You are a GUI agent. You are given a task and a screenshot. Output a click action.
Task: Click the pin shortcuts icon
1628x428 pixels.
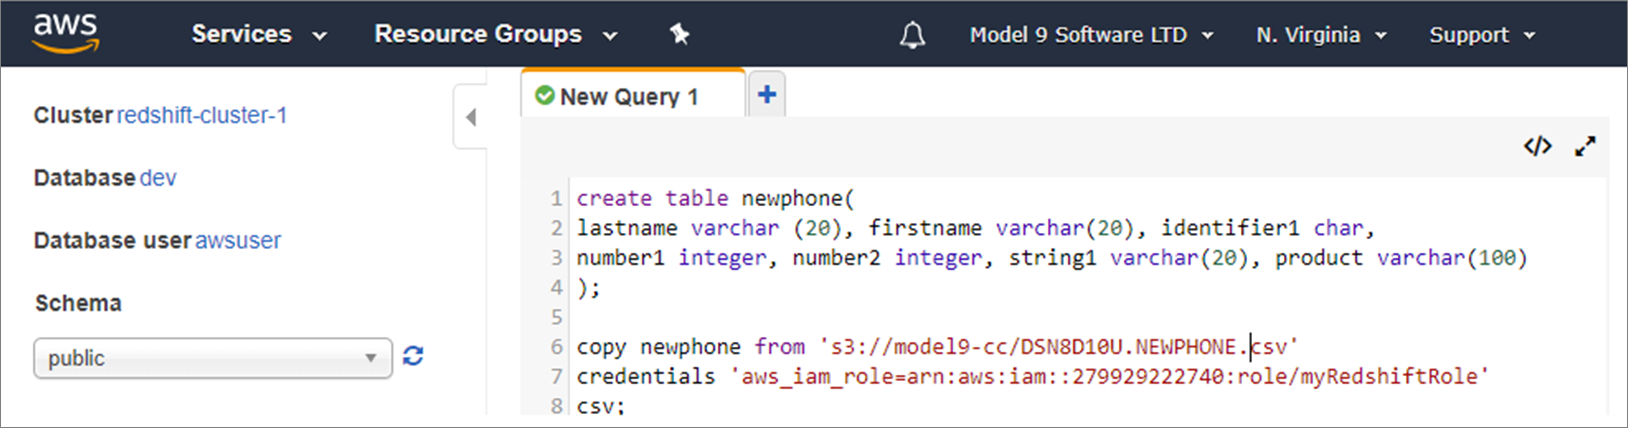coord(679,34)
